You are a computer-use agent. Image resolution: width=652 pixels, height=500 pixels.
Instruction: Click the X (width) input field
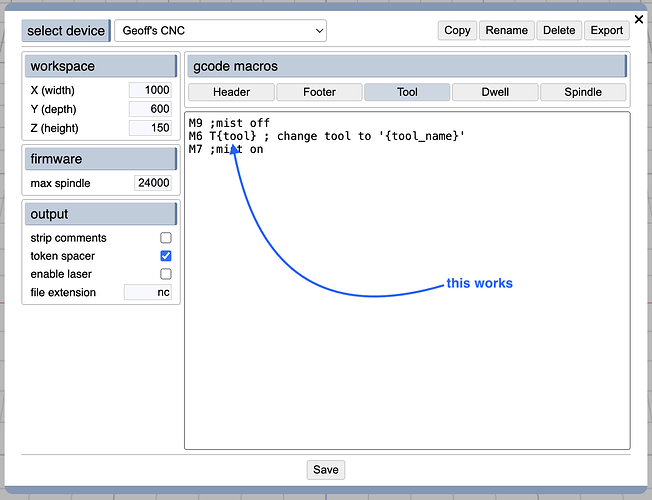coord(151,90)
